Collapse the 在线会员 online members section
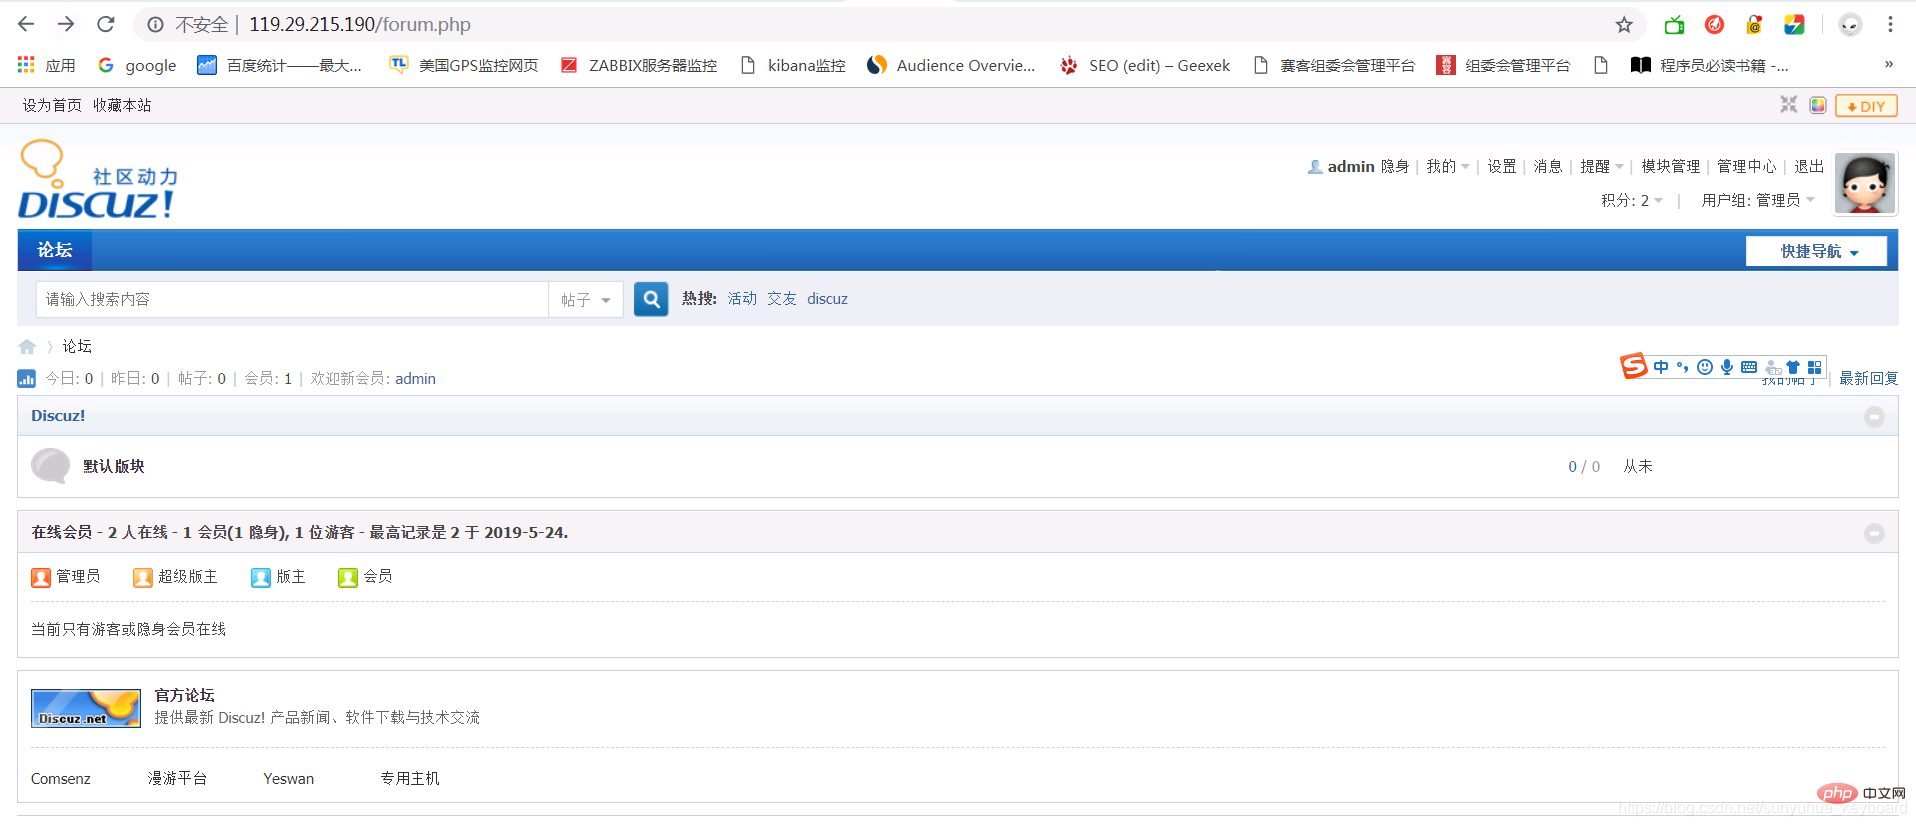Viewport: 1916px width, 826px height. pyautogui.click(x=1874, y=534)
